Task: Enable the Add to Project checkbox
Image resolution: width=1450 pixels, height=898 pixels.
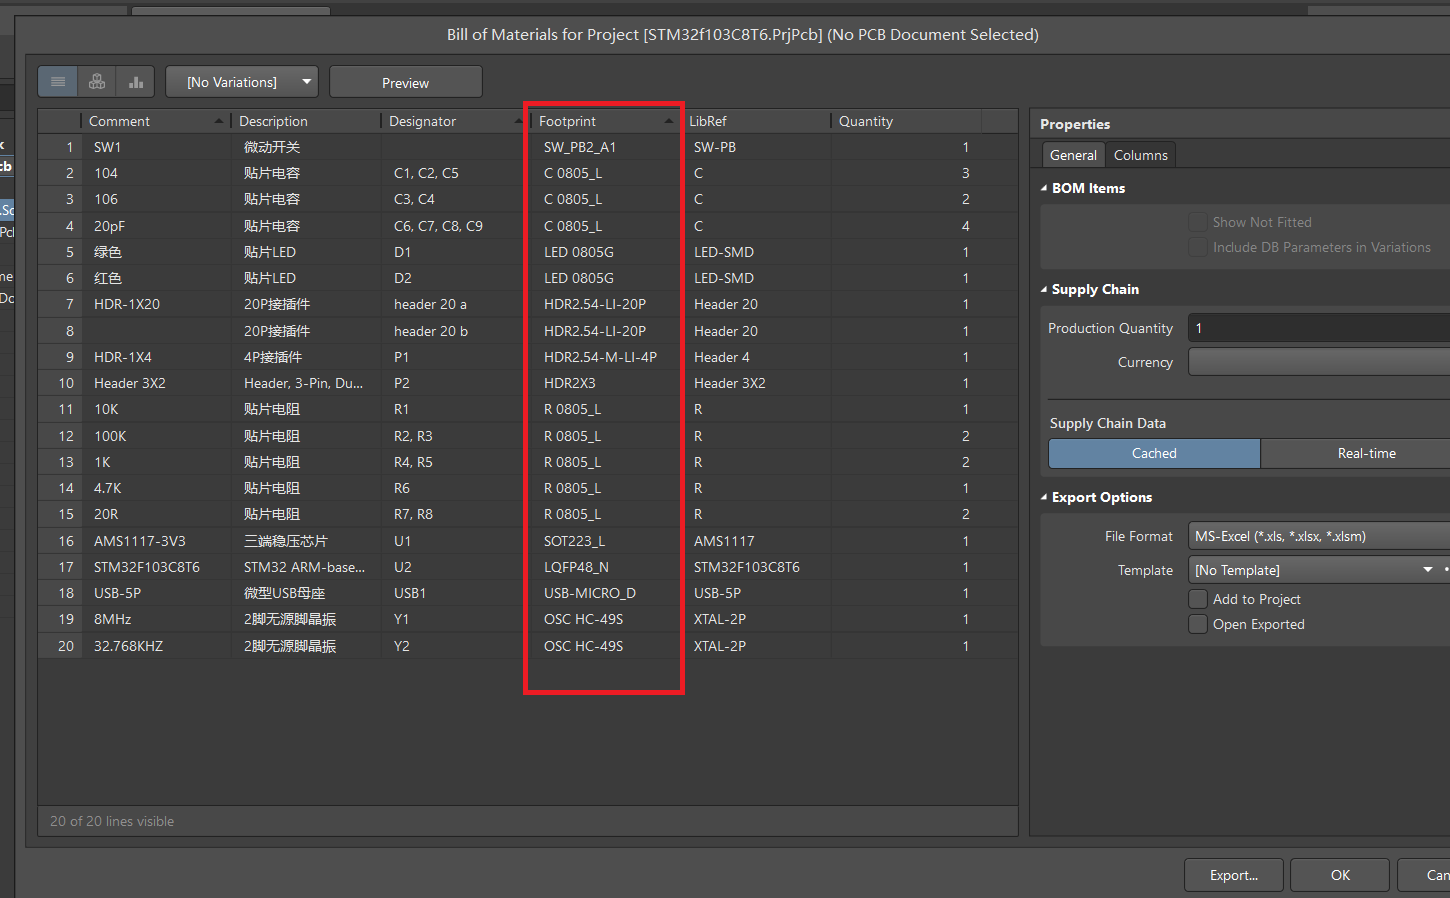Action: pos(1197,599)
